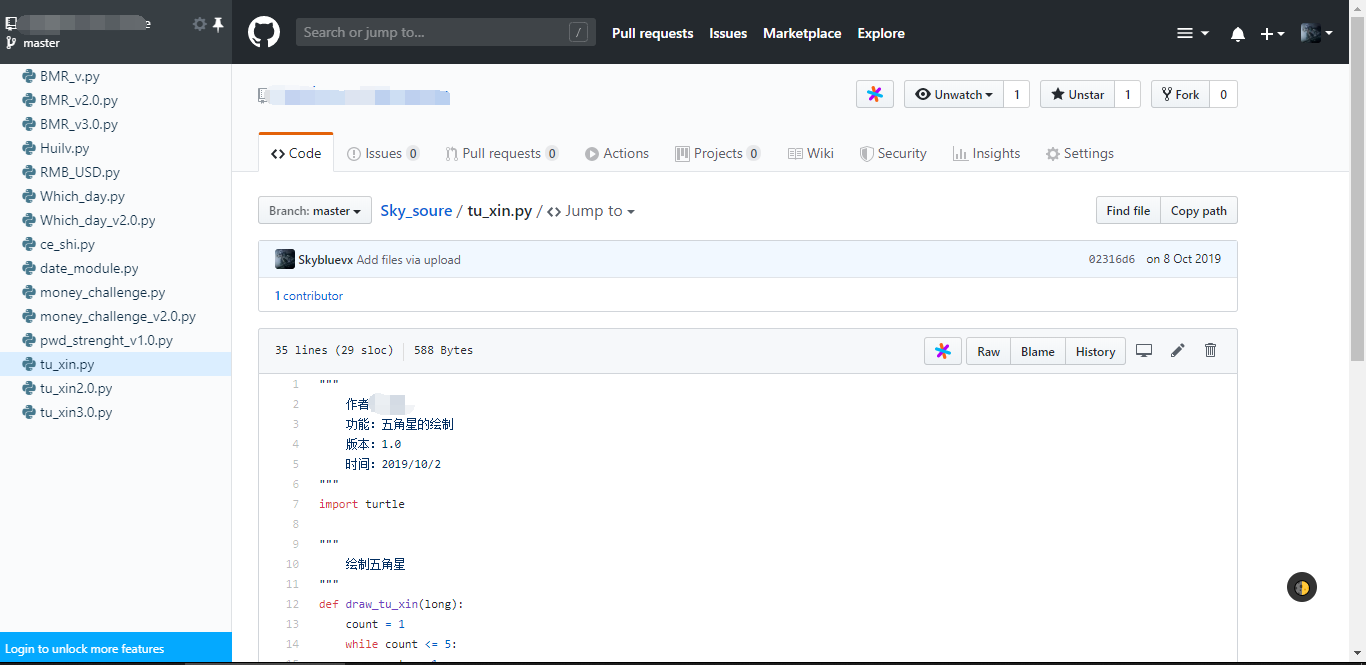Click the GitHub Octocat logo
The width and height of the screenshot is (1366, 665).
click(264, 32)
